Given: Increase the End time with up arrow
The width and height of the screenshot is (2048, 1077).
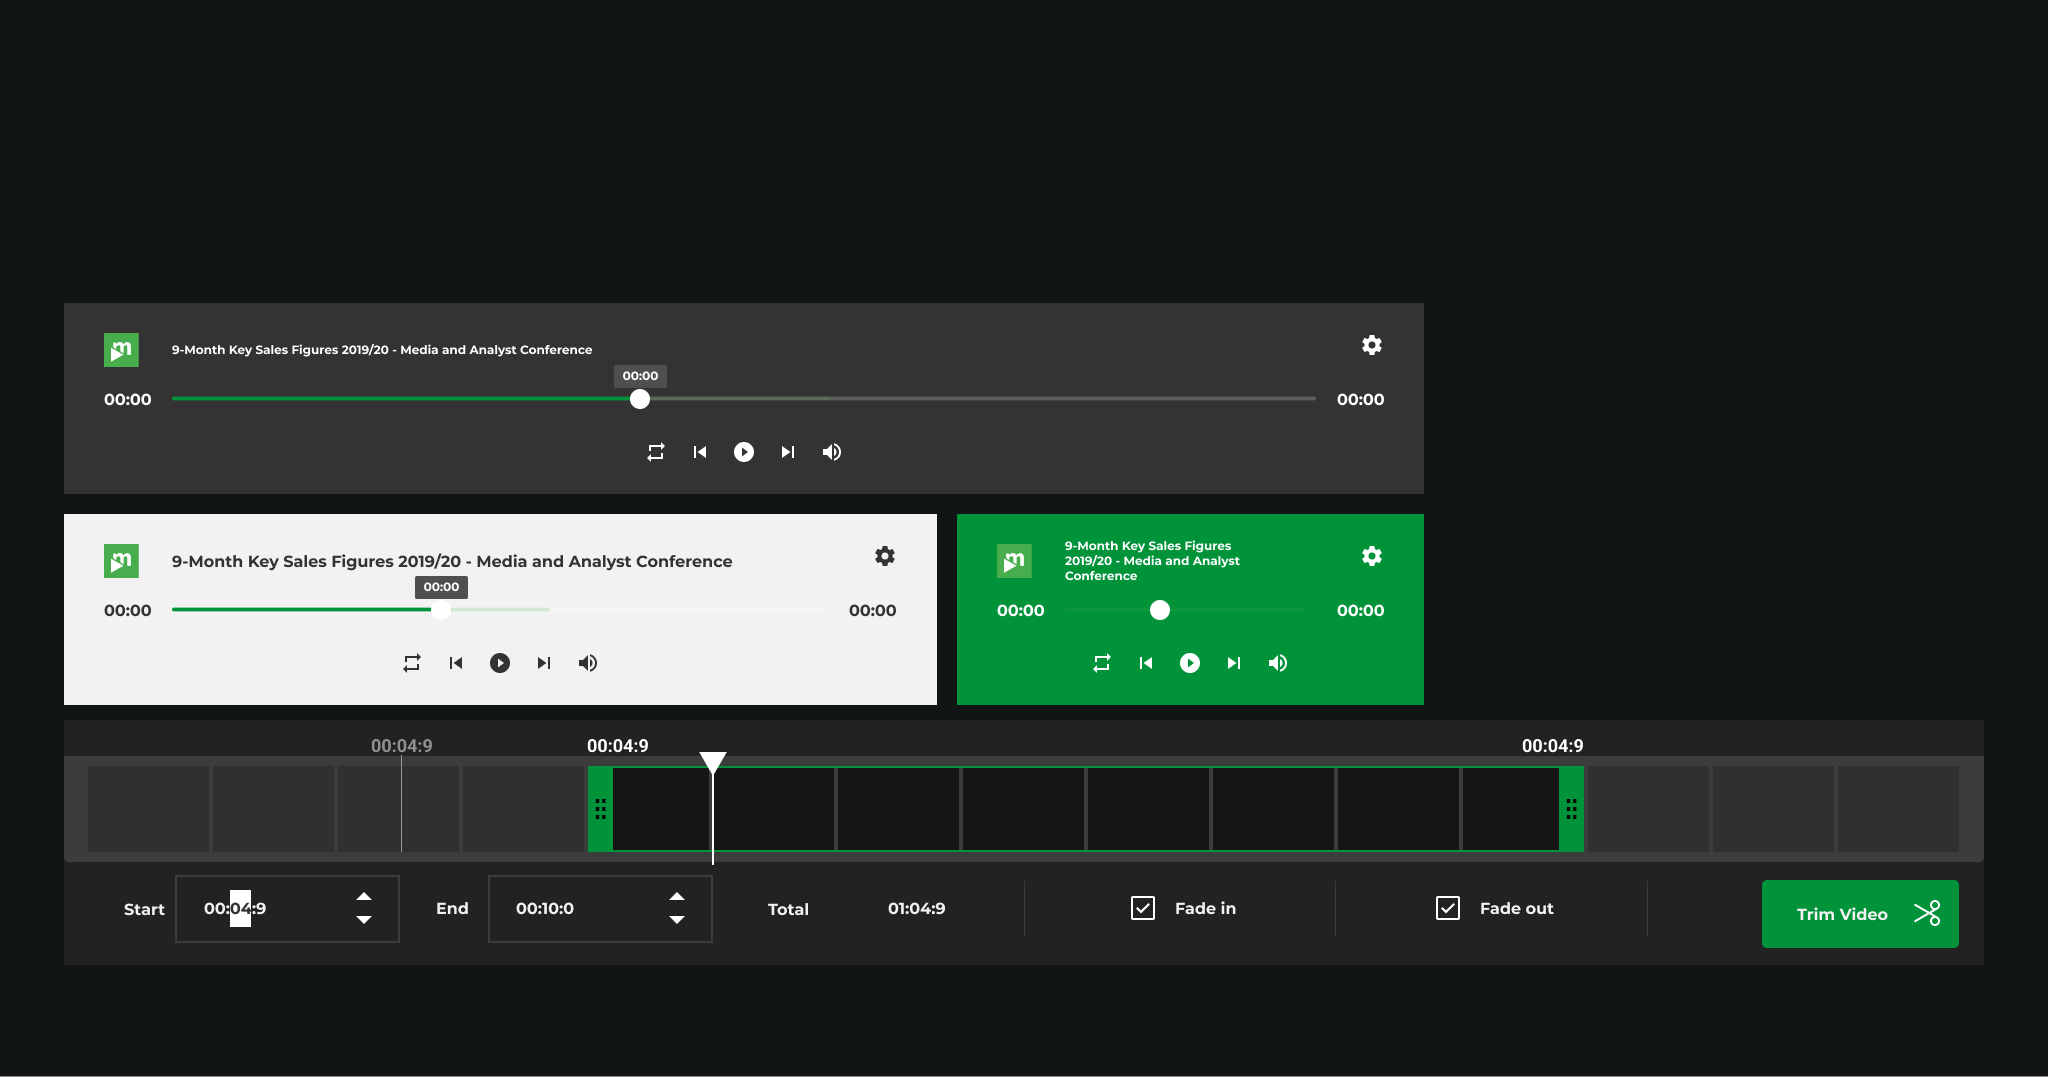Looking at the screenshot, I should click(x=677, y=897).
